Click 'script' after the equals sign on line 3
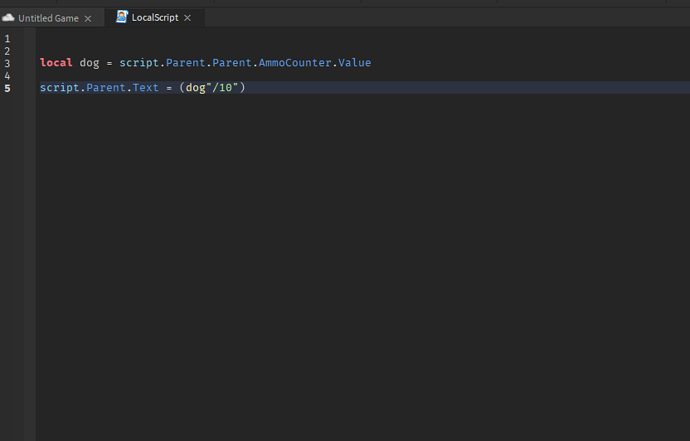Viewport: 690px width, 441px height. tap(139, 63)
